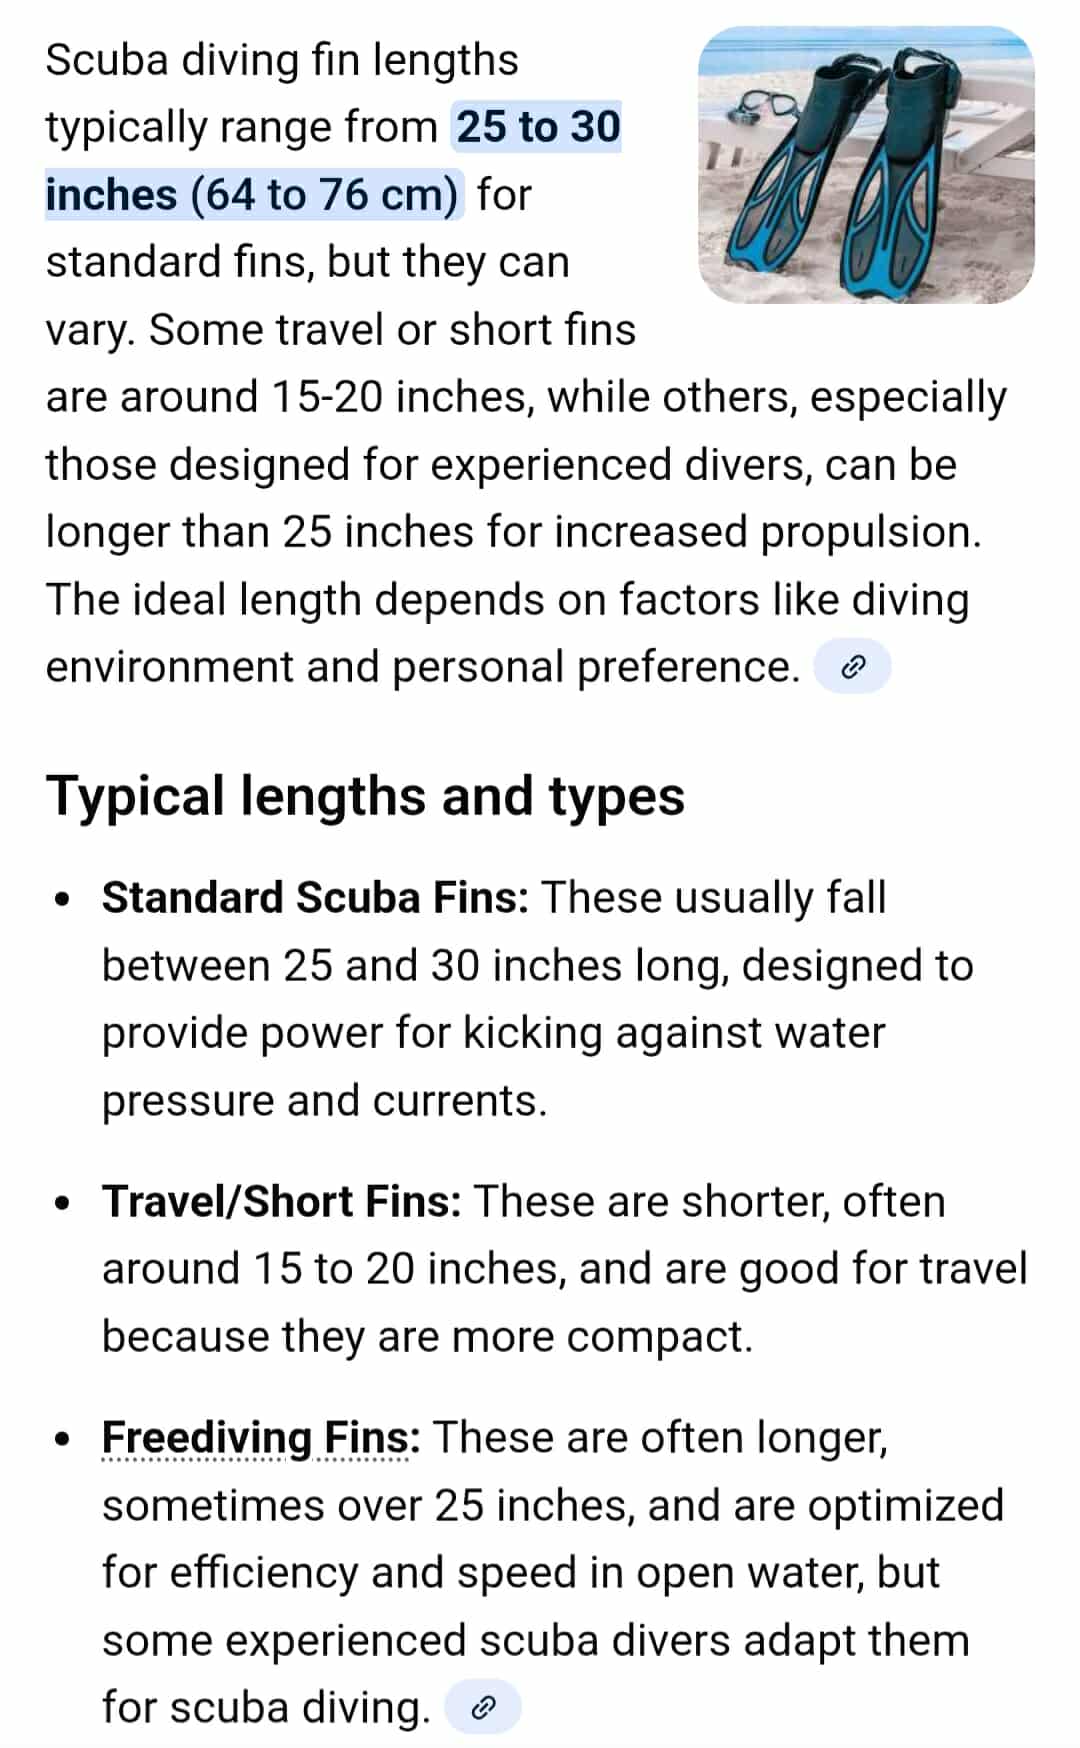Image resolution: width=1080 pixels, height=1748 pixels.
Task: Click the text "pressure and currents."
Action: 324,1101
